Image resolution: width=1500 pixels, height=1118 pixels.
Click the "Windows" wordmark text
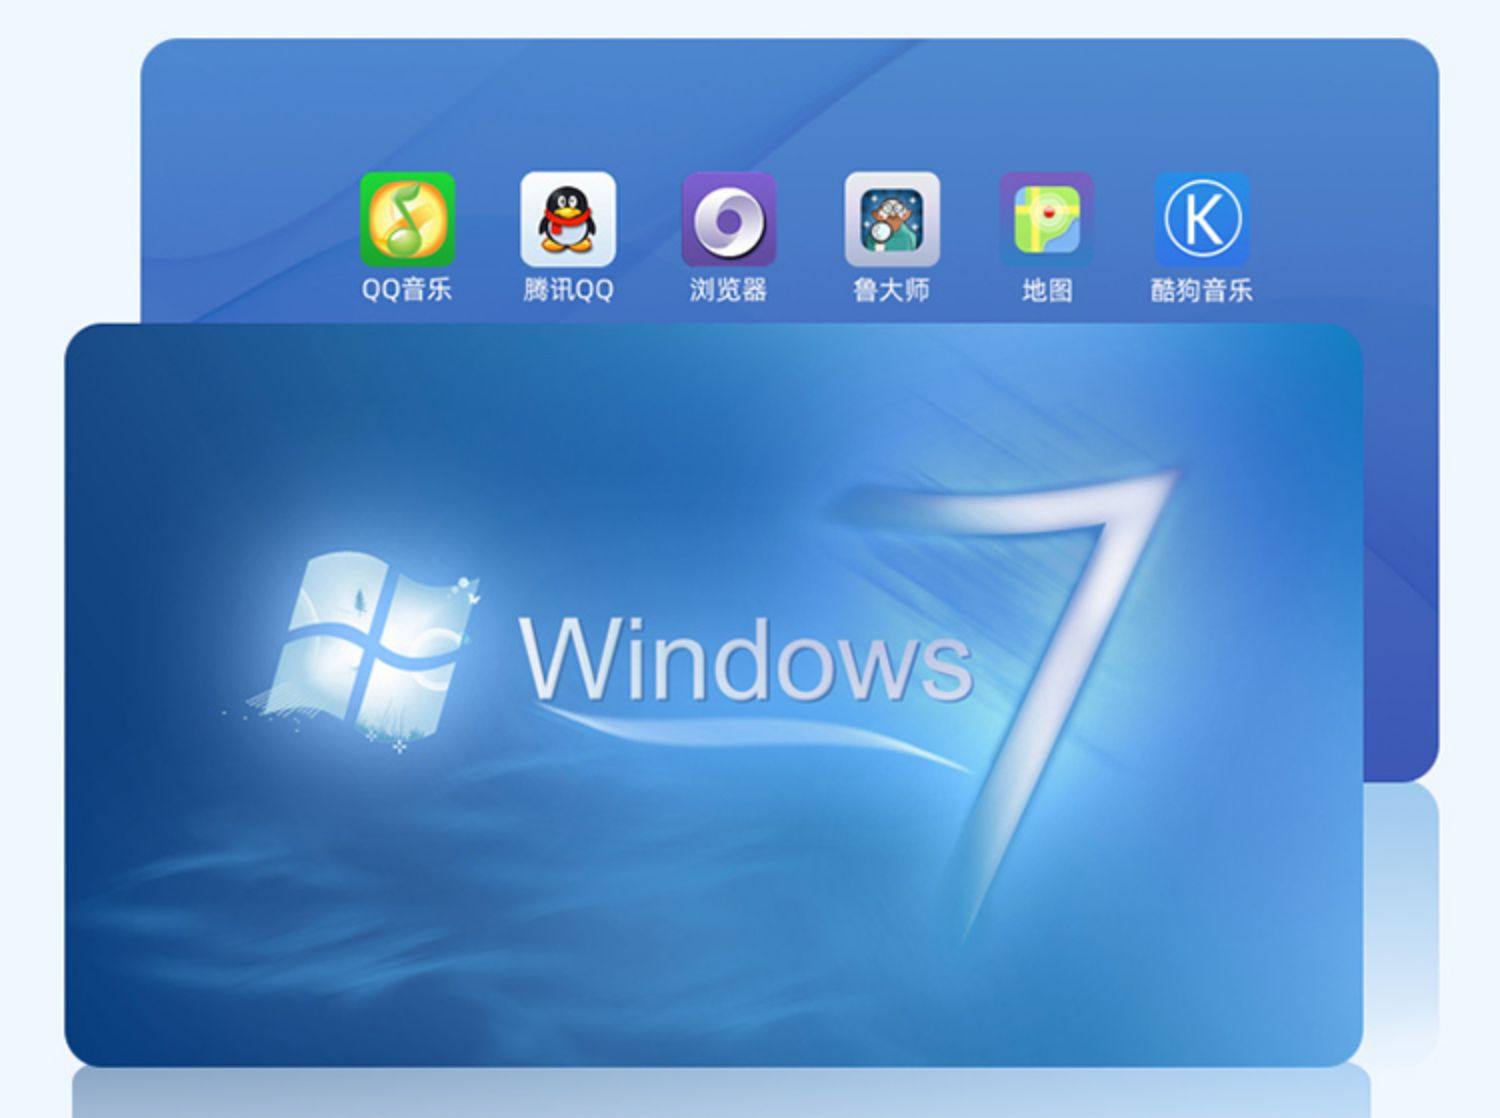[x=746, y=658]
